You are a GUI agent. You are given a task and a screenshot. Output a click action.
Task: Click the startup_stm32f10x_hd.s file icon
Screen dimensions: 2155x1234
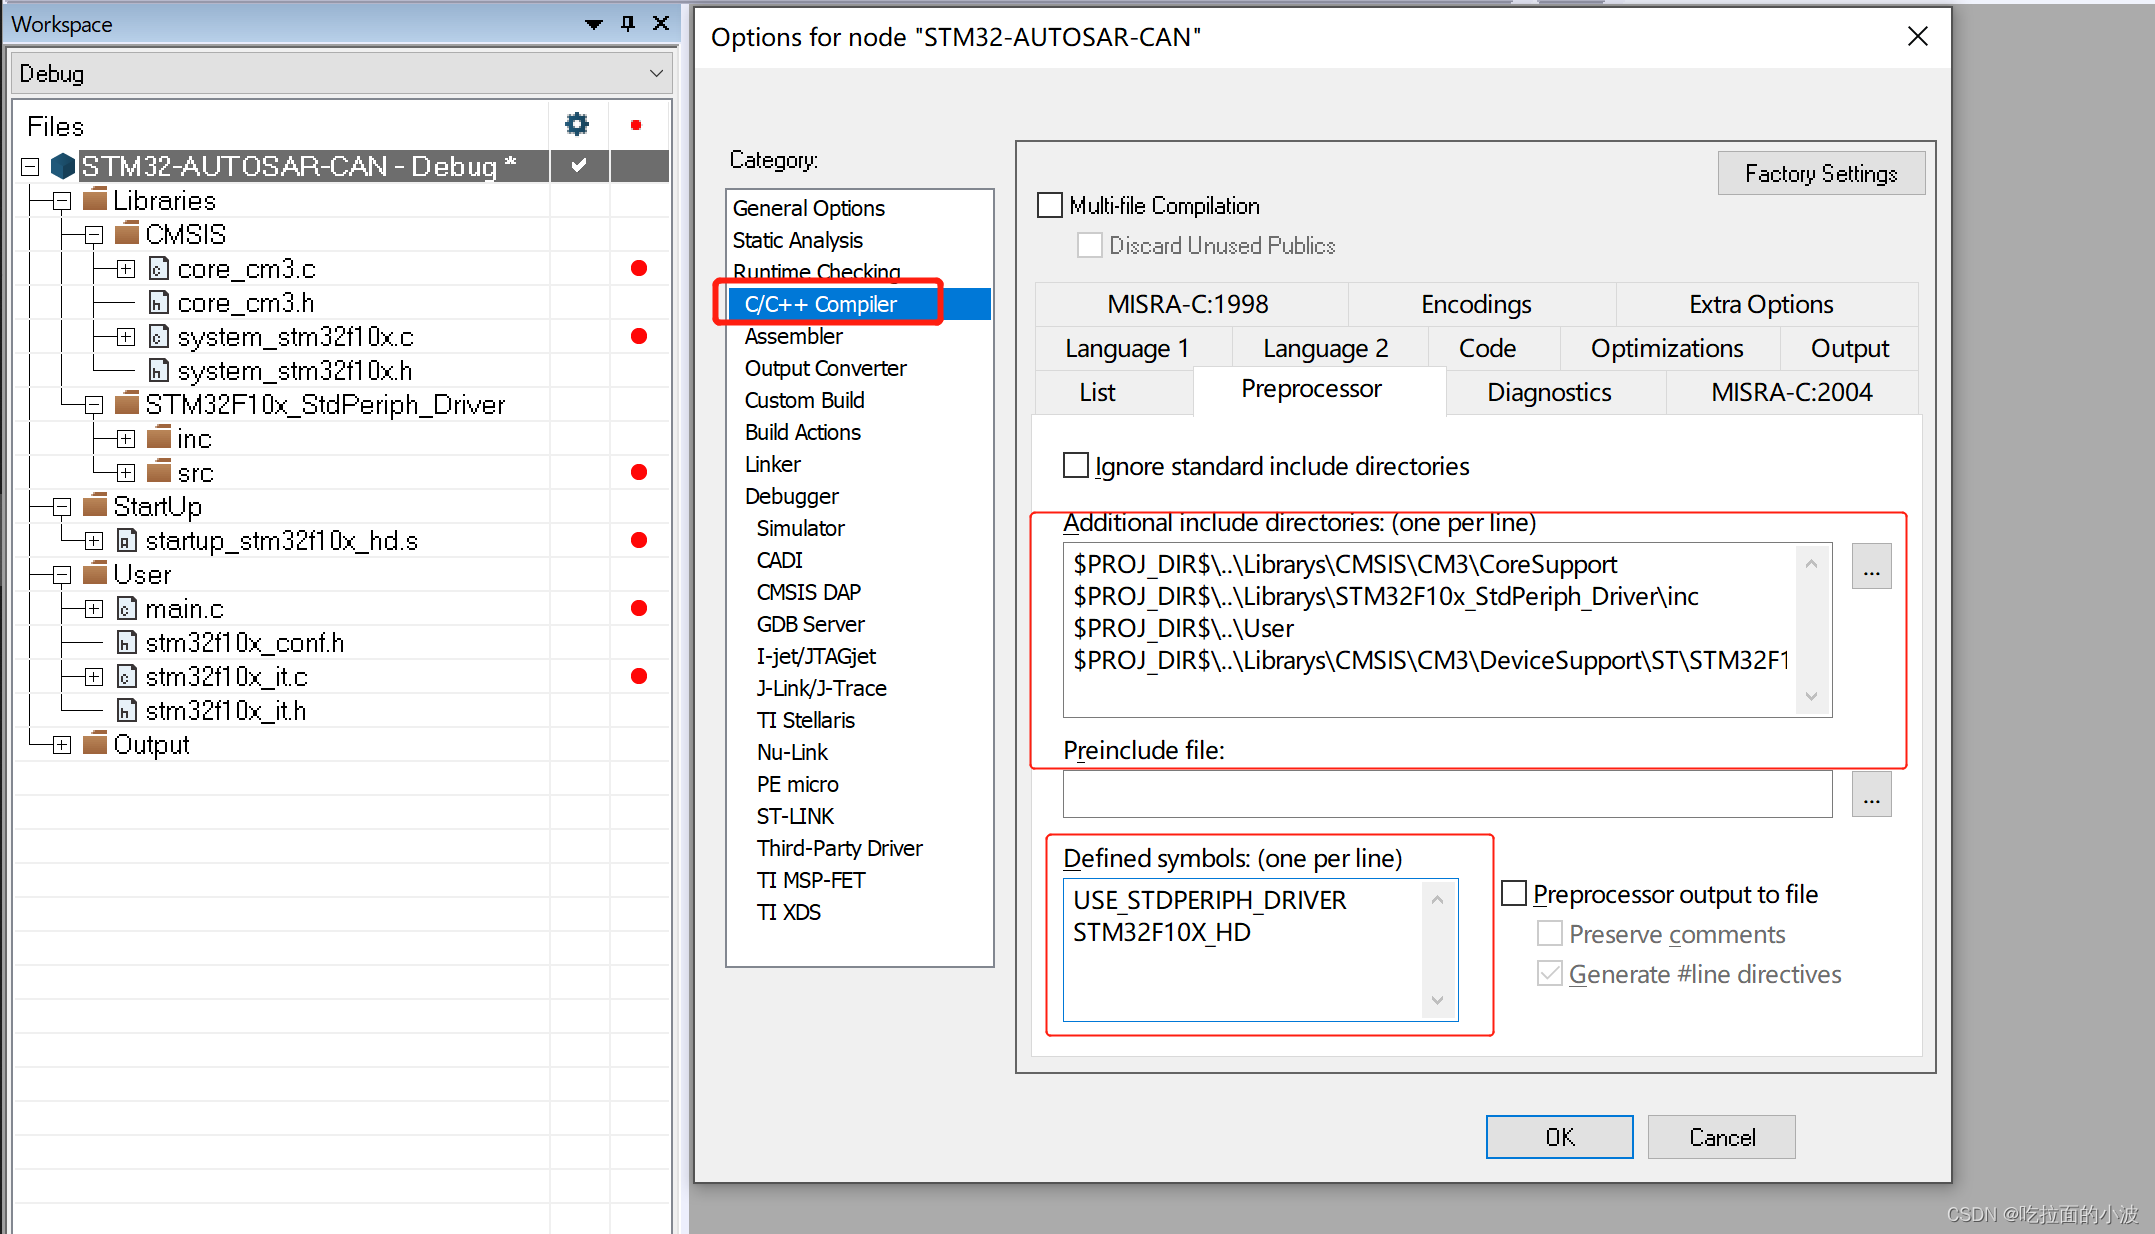tap(127, 541)
